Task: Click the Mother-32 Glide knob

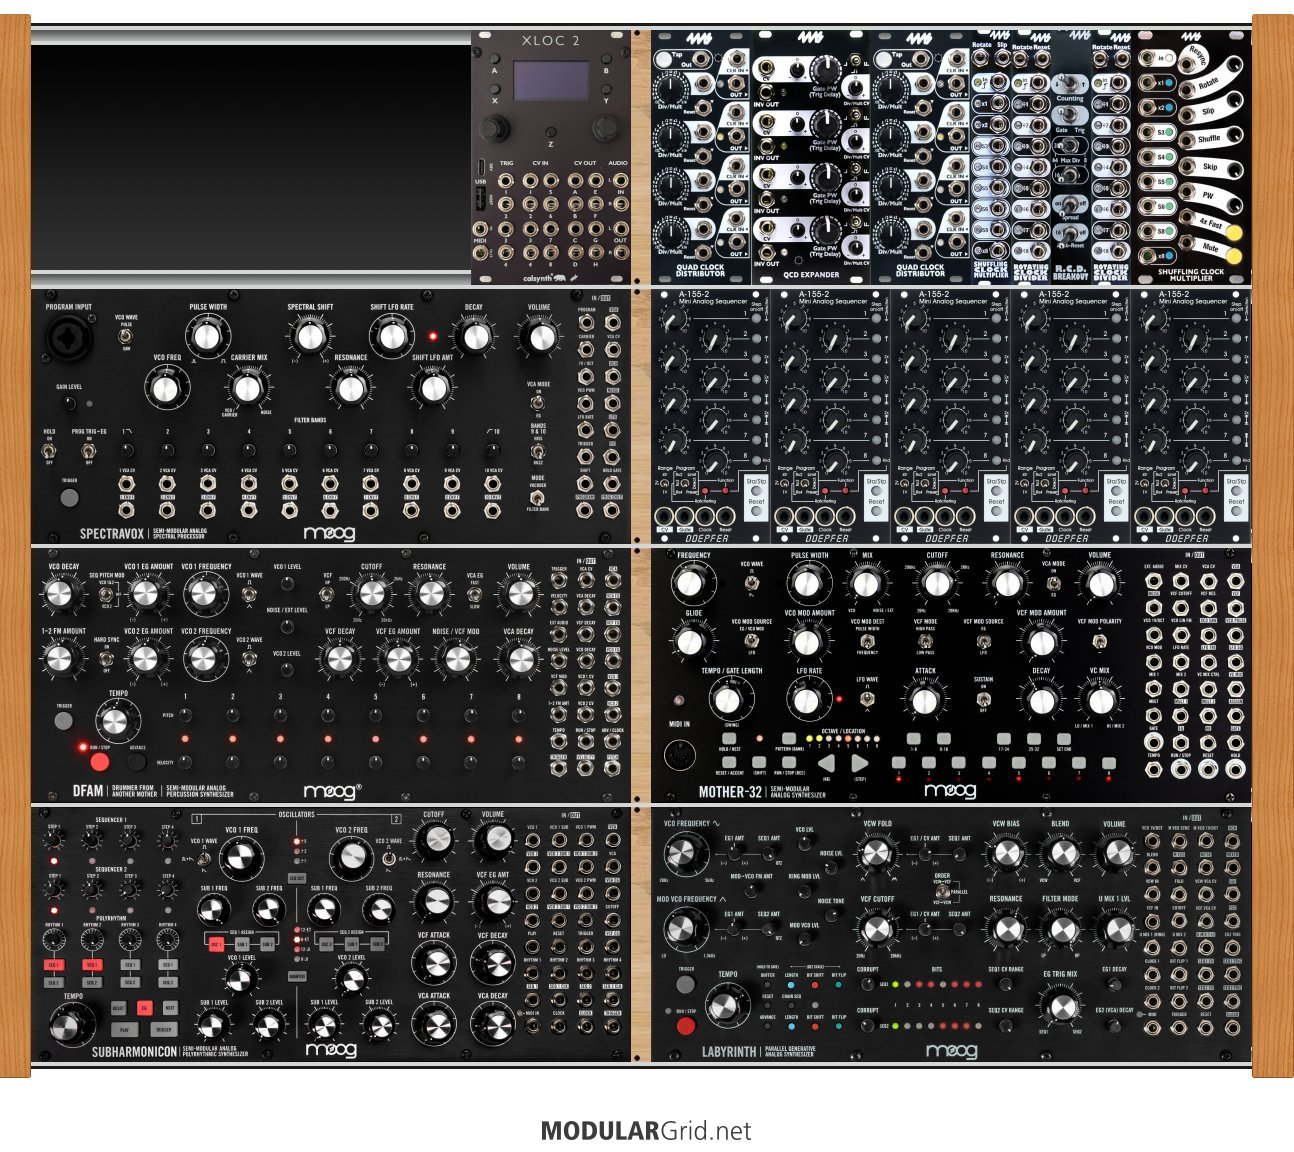Action: coord(692,640)
